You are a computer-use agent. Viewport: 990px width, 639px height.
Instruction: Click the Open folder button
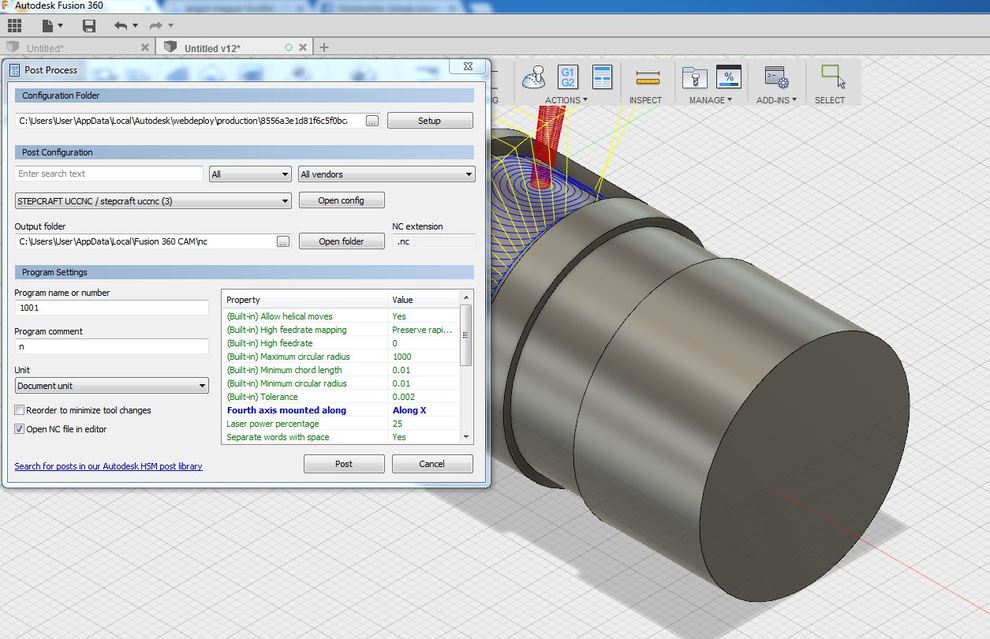point(341,241)
